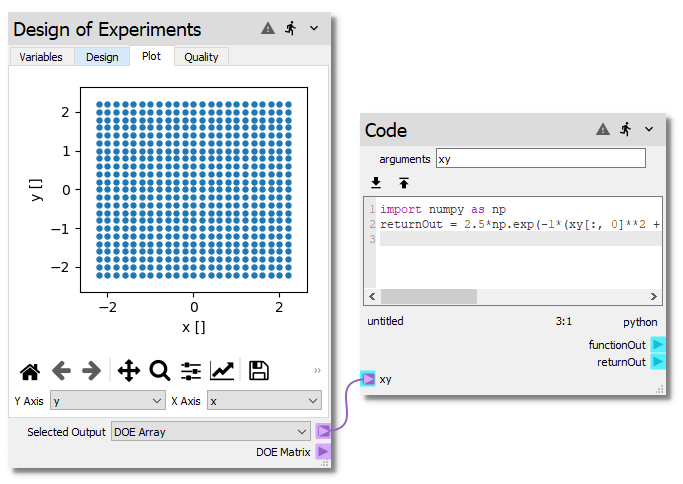Click the import download arrow in Code node
This screenshot has width=683, height=484.
[x=377, y=183]
